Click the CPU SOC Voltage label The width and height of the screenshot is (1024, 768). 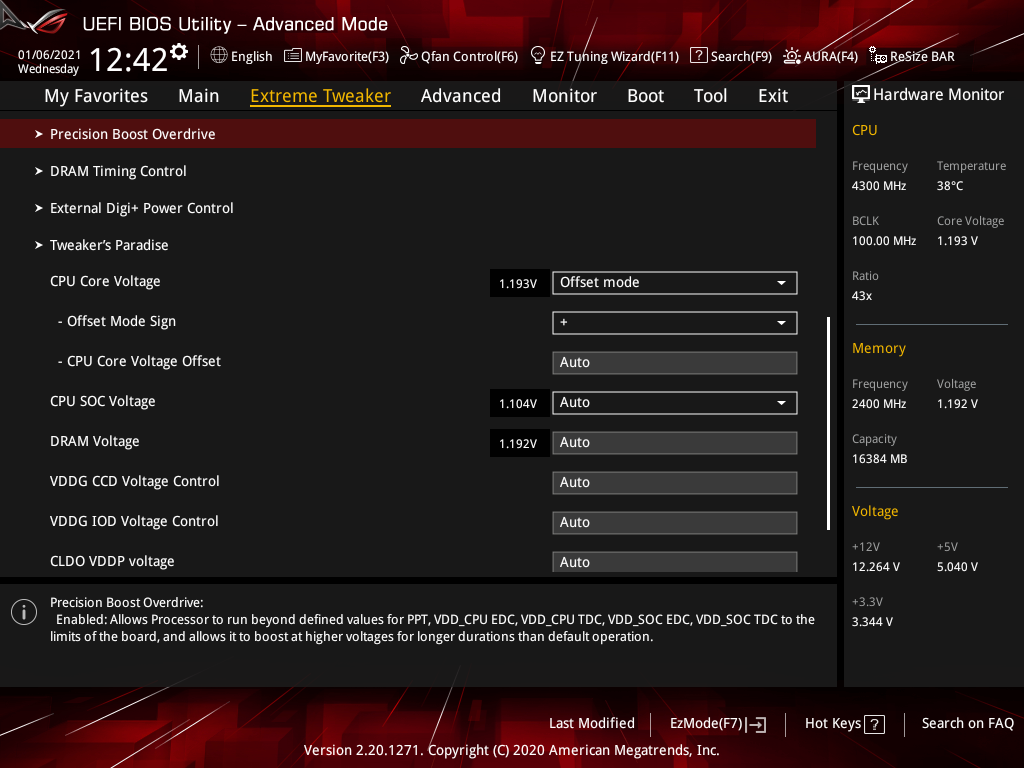[x=103, y=402]
